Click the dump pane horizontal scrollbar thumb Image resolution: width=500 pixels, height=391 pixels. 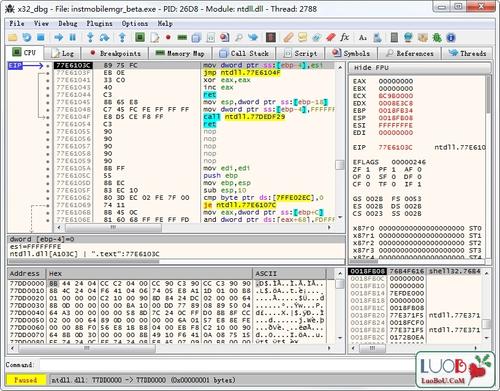tap(87, 348)
